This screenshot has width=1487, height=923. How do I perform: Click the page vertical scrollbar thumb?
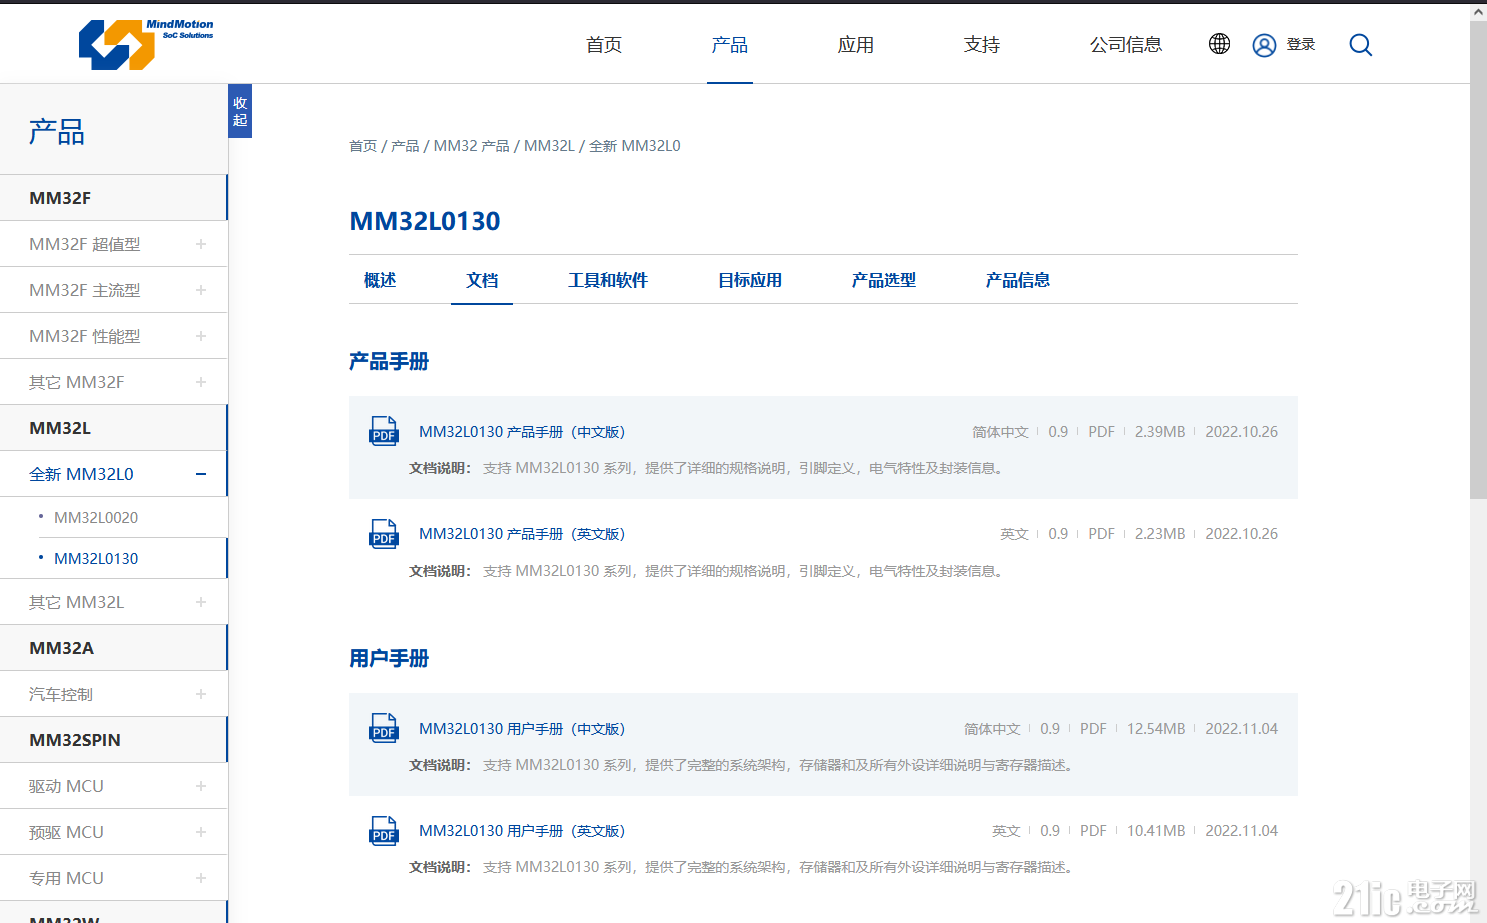pyautogui.click(x=1478, y=258)
